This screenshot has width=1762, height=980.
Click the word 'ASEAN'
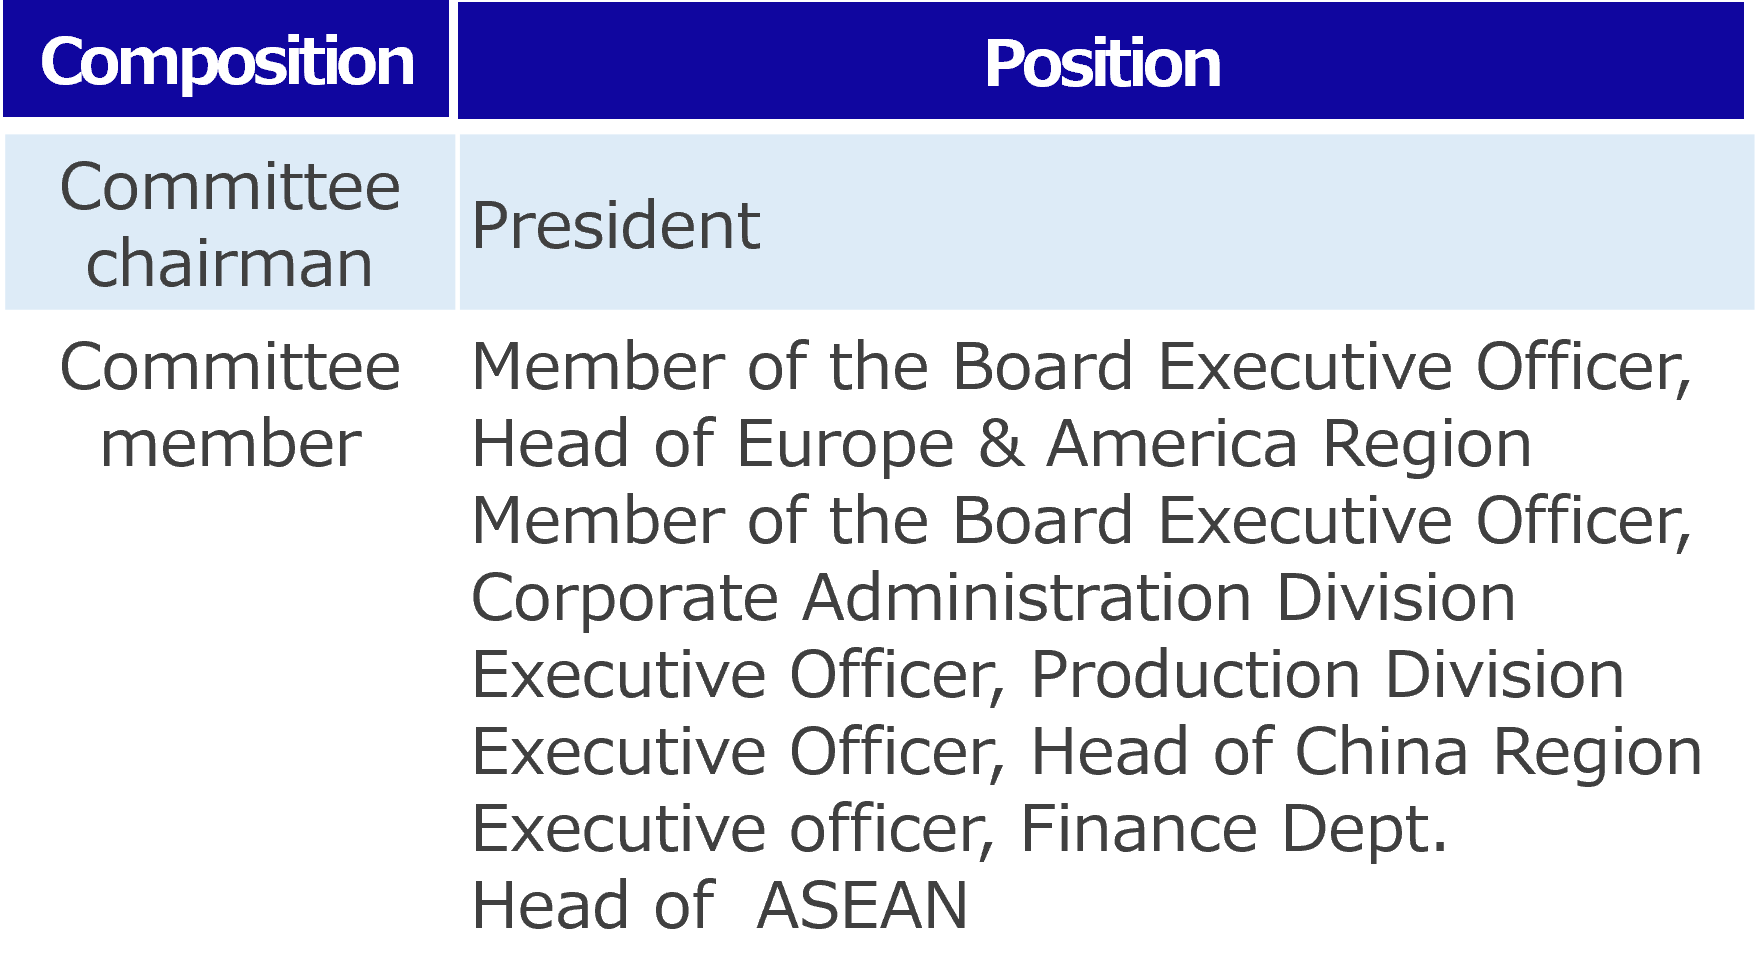[x=862, y=905]
